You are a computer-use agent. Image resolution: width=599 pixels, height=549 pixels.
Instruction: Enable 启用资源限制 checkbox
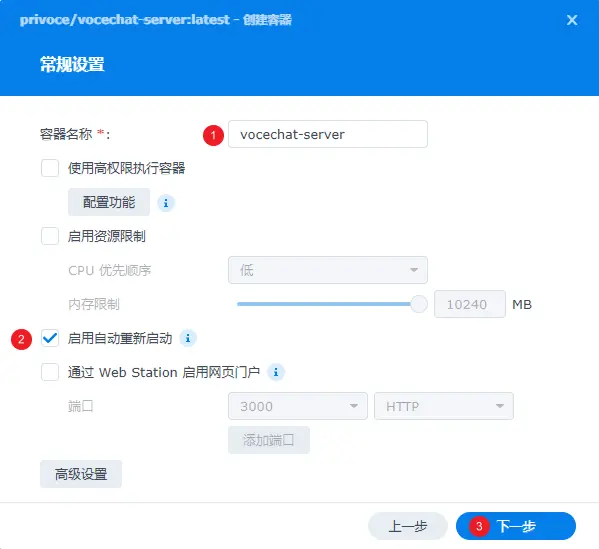coord(50,236)
